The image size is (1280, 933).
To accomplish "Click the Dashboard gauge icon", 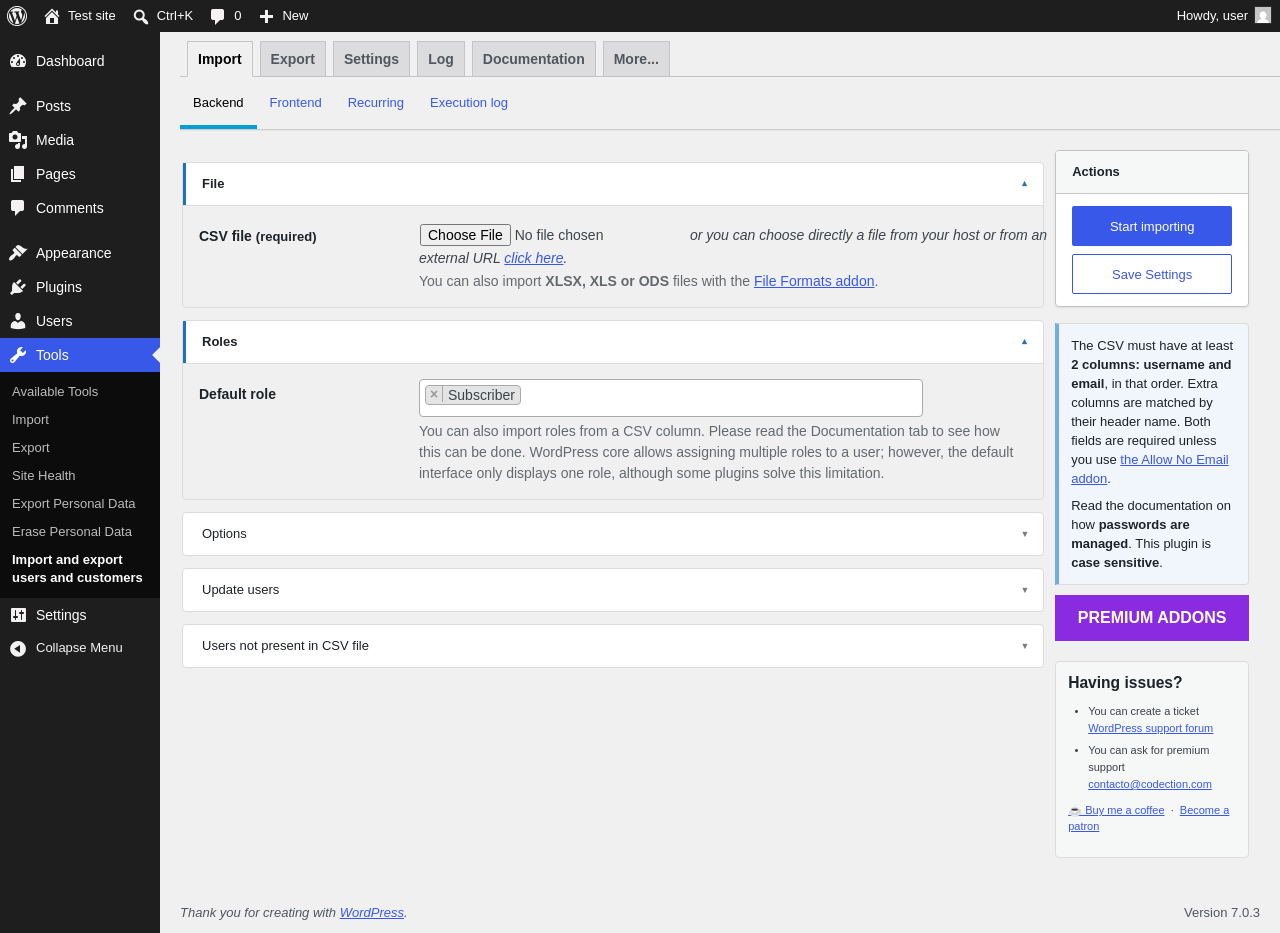I will [18, 61].
